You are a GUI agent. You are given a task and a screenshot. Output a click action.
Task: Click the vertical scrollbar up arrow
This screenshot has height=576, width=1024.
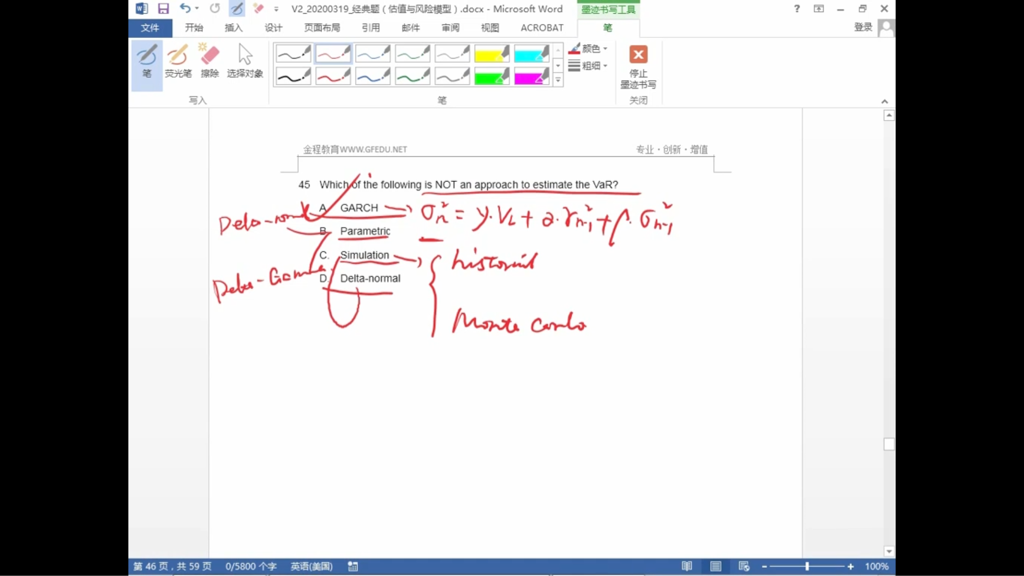point(889,116)
